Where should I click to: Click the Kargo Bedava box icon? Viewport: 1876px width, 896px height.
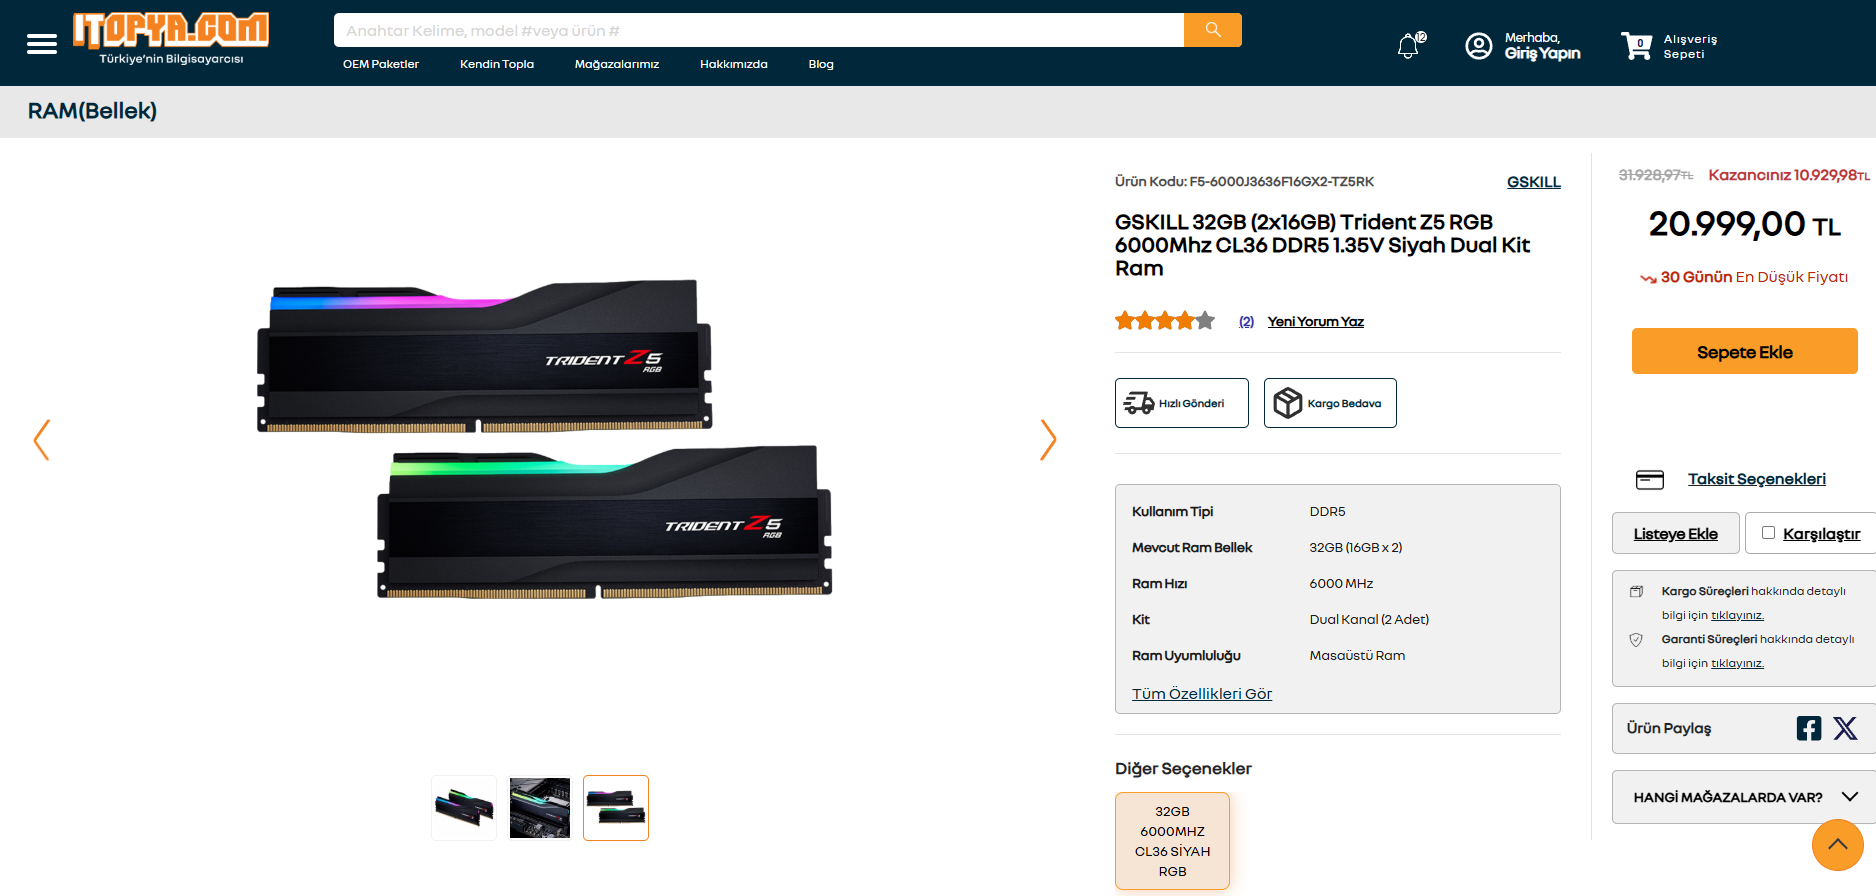point(1288,403)
